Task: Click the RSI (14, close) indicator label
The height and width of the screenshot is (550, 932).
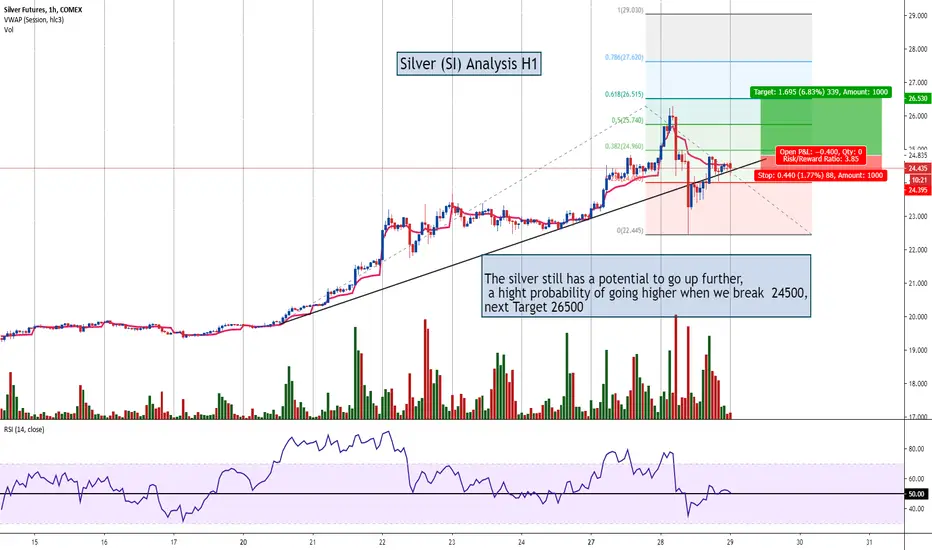Action: click(x=24, y=429)
